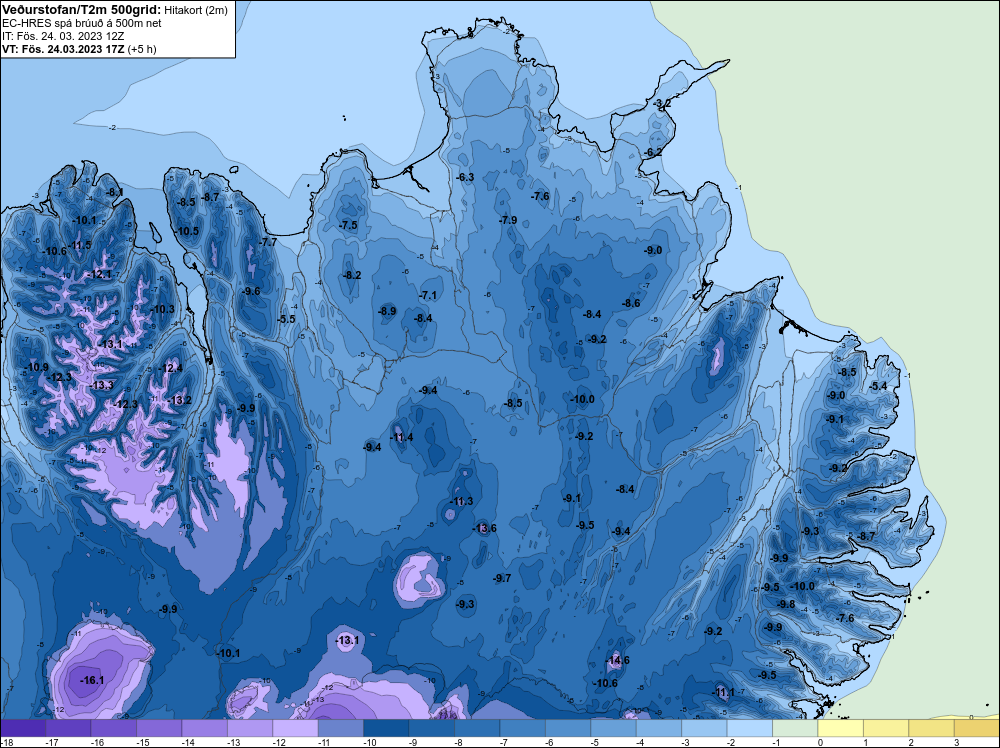Click the -14.6 temperature label
The image size is (1000, 748).
click(x=617, y=660)
